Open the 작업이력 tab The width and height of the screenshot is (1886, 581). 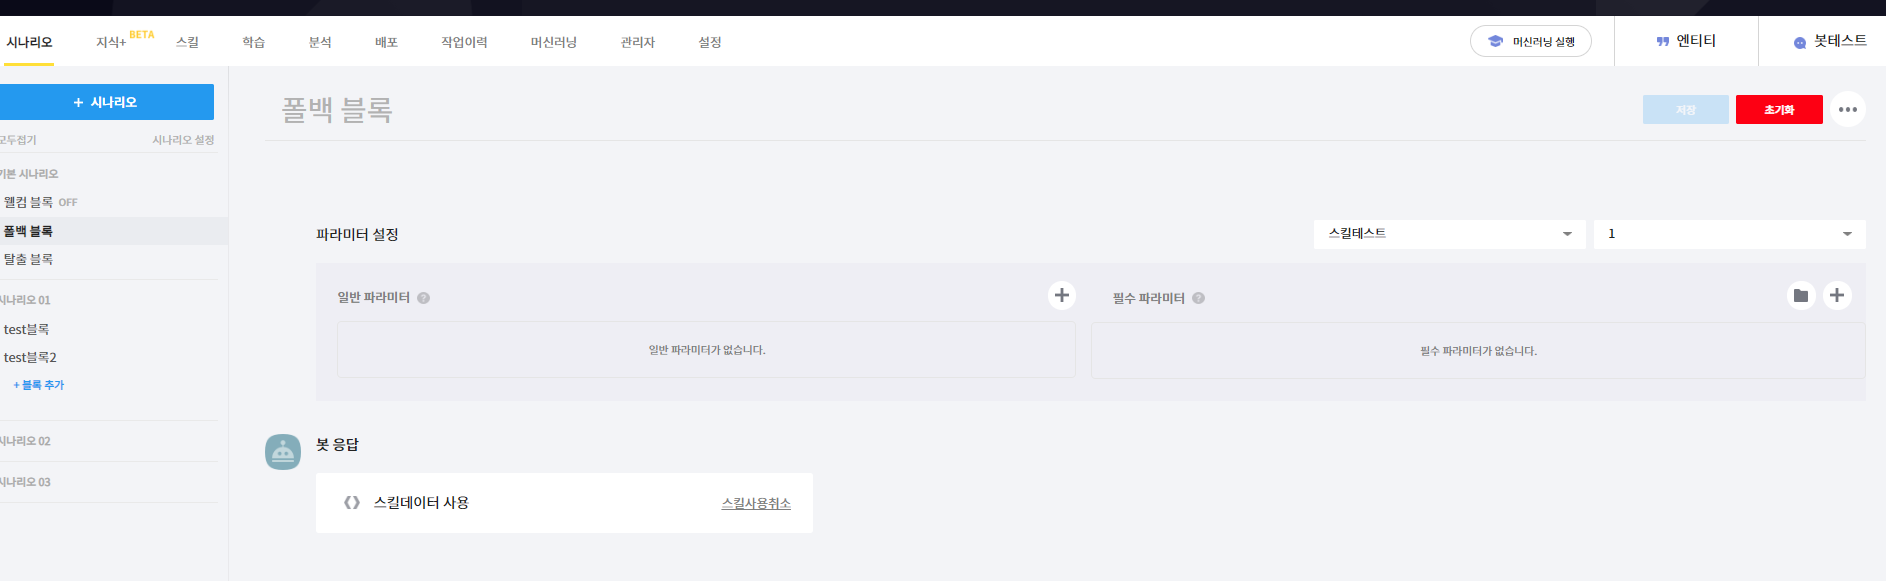[464, 42]
